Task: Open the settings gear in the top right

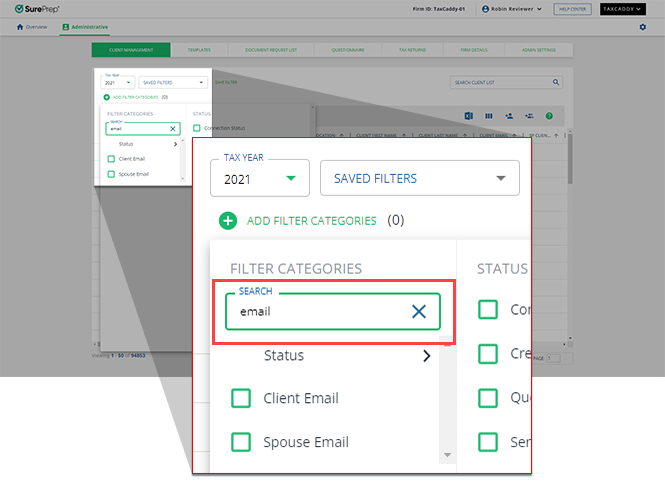Action: click(642, 27)
